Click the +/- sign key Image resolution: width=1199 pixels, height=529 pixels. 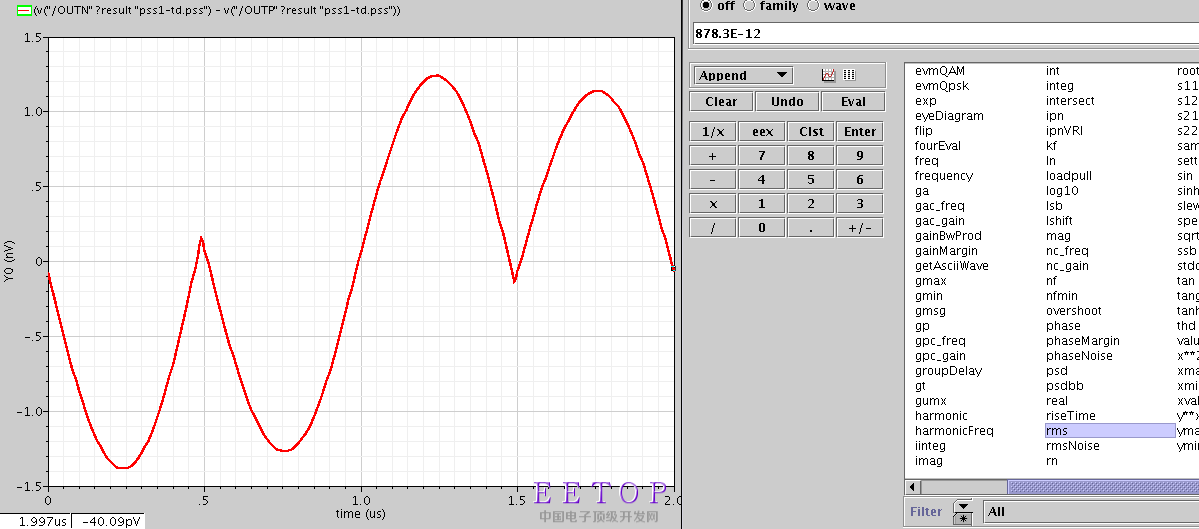[x=859, y=228]
